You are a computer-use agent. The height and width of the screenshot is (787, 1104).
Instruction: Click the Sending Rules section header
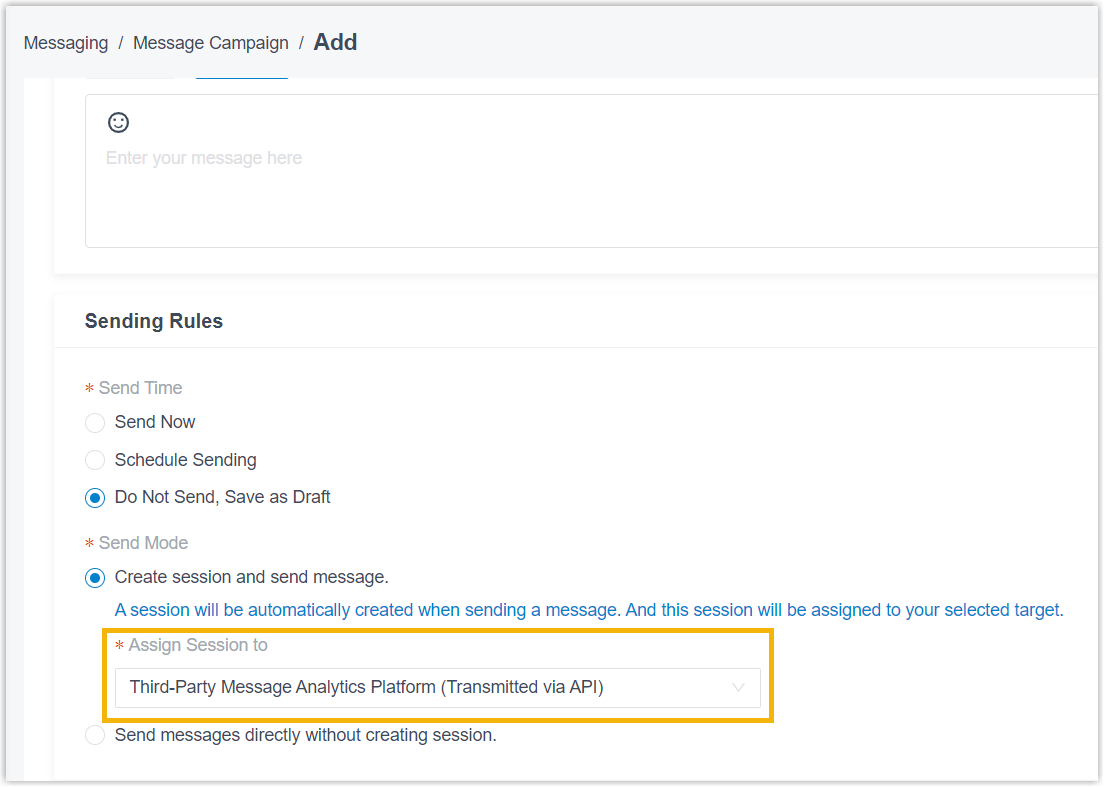[153, 321]
